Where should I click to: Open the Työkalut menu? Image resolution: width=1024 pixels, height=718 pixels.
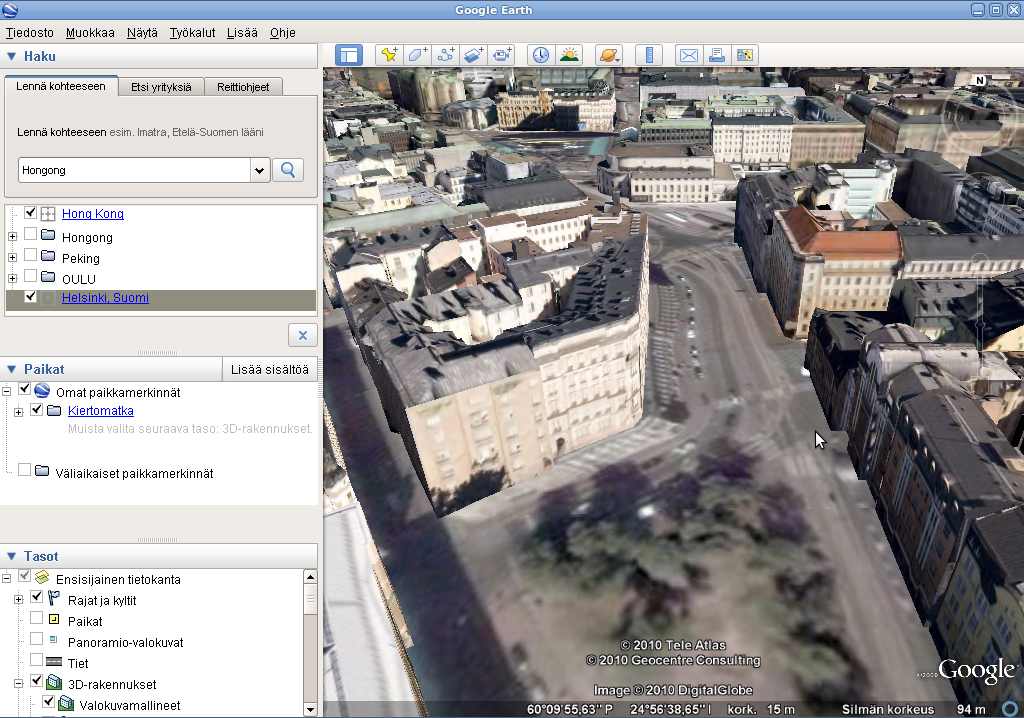pyautogui.click(x=192, y=33)
